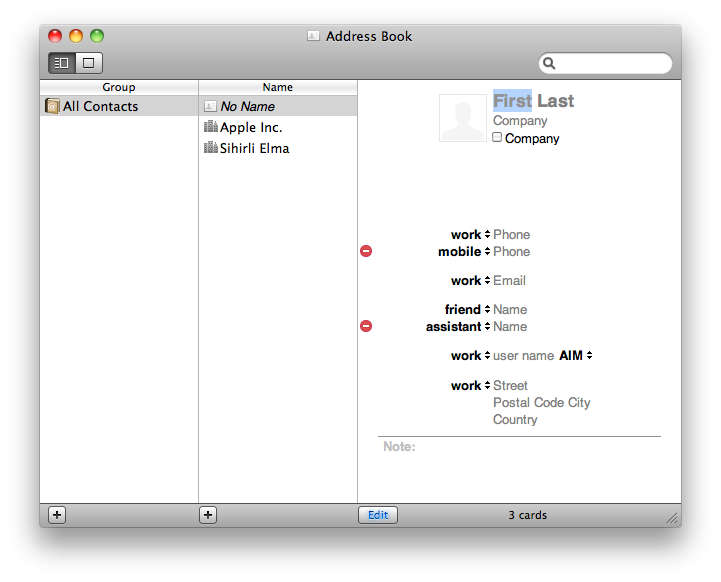Select the Apple Inc. contact
Image resolution: width=721 pixels, height=582 pixels.
(250, 128)
